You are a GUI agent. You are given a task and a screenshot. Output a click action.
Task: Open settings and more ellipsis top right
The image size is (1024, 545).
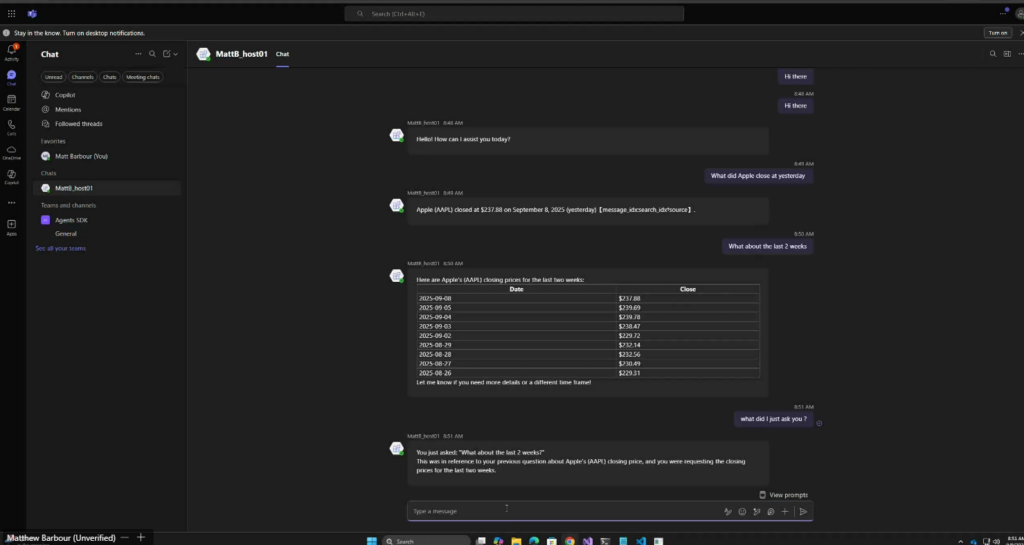[x=1003, y=14]
